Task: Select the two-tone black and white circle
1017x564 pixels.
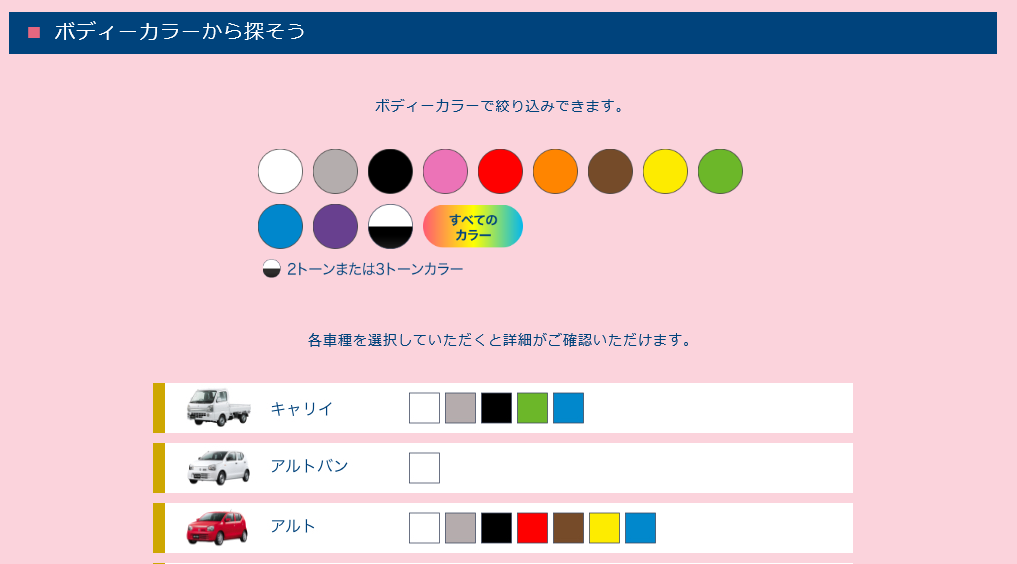Action: [390, 227]
